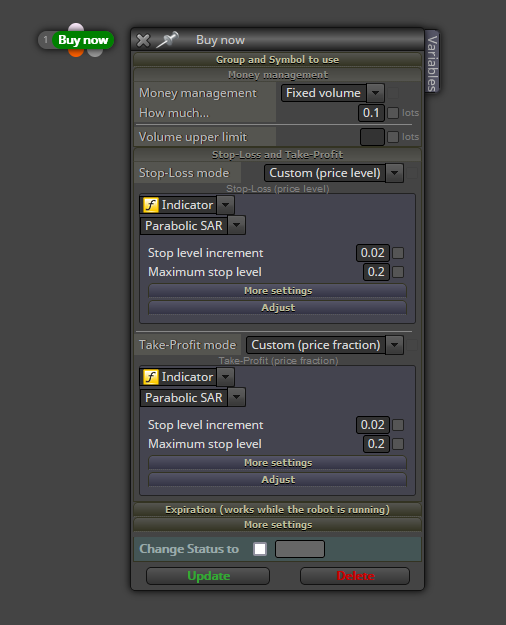Click the red Delete button
This screenshot has width=506, height=625.
pyautogui.click(x=355, y=576)
